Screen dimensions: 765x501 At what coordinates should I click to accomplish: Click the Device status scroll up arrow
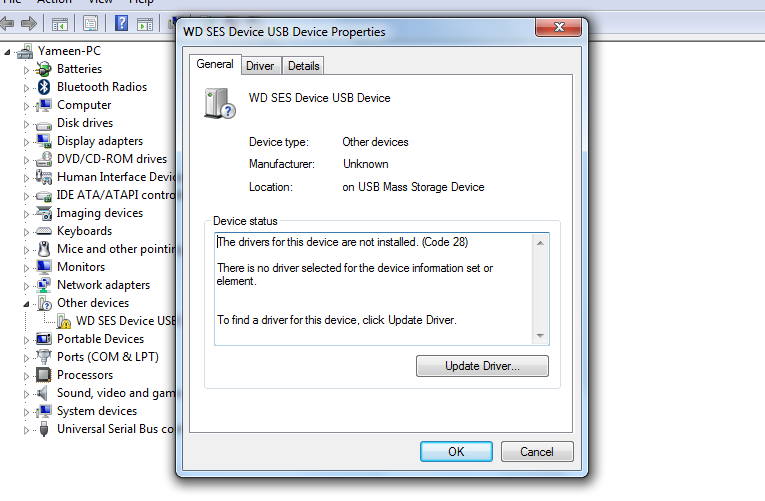[x=540, y=242]
